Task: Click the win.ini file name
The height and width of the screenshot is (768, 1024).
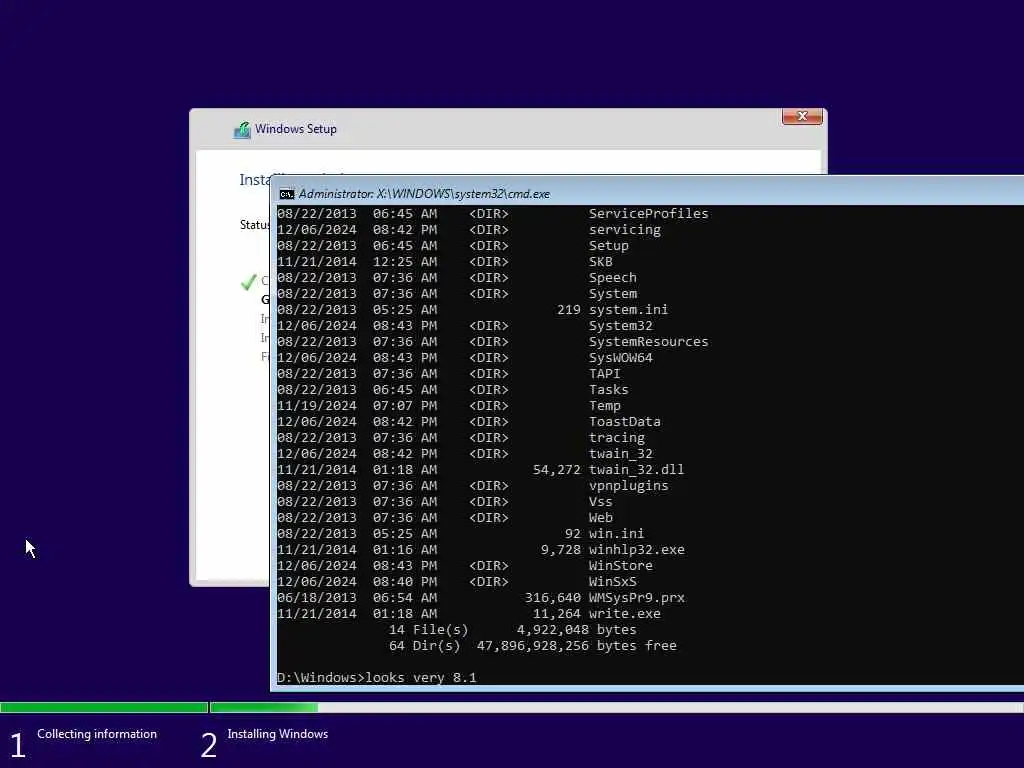Action: pyautogui.click(x=616, y=534)
